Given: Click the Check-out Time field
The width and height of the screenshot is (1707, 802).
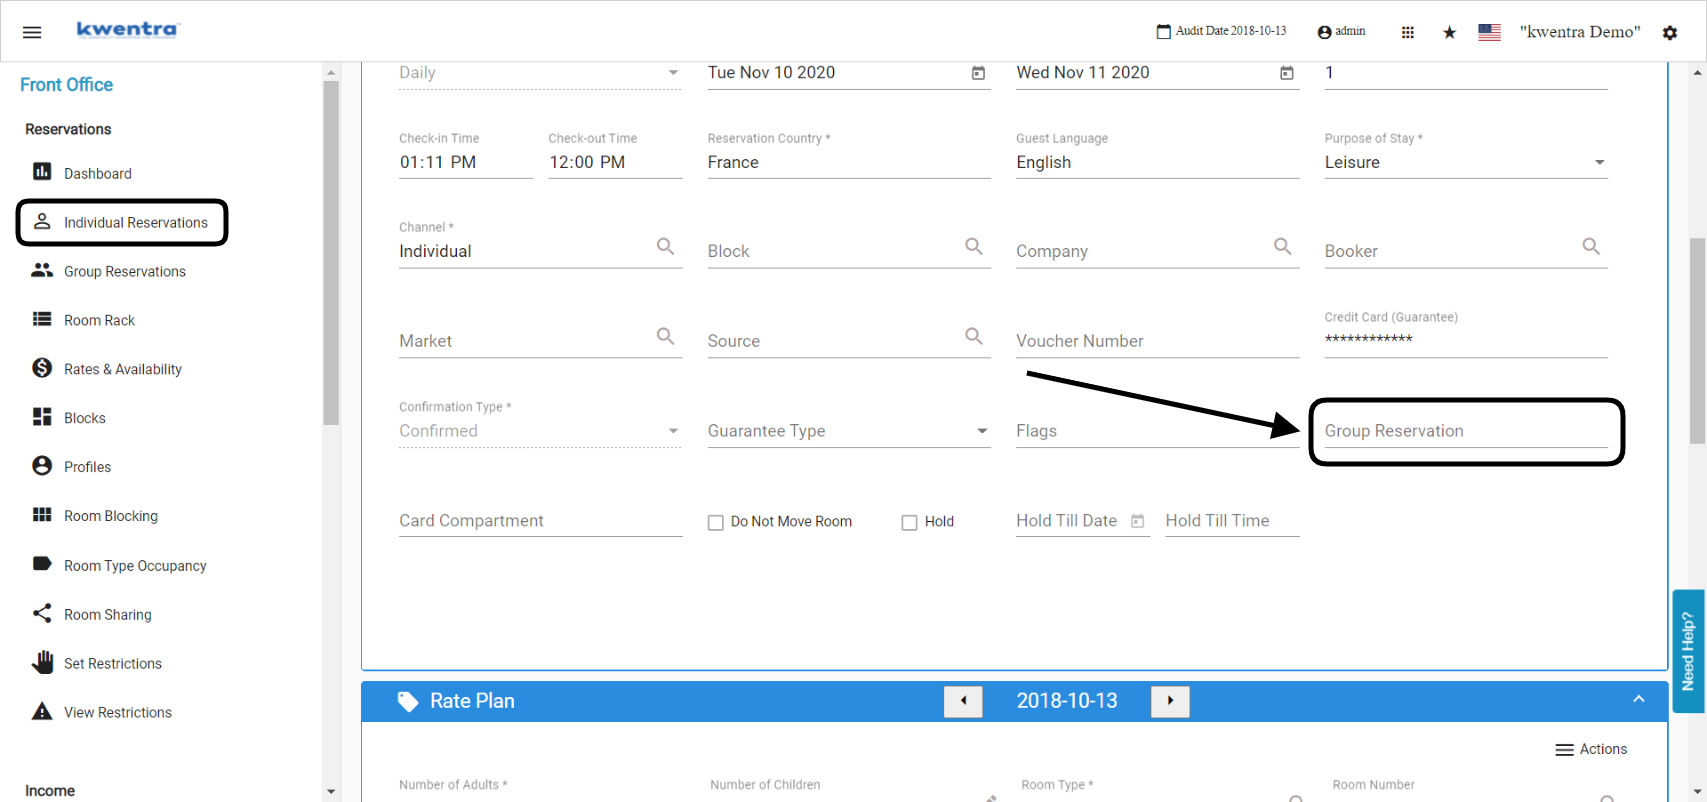Looking at the screenshot, I should click(615, 162).
